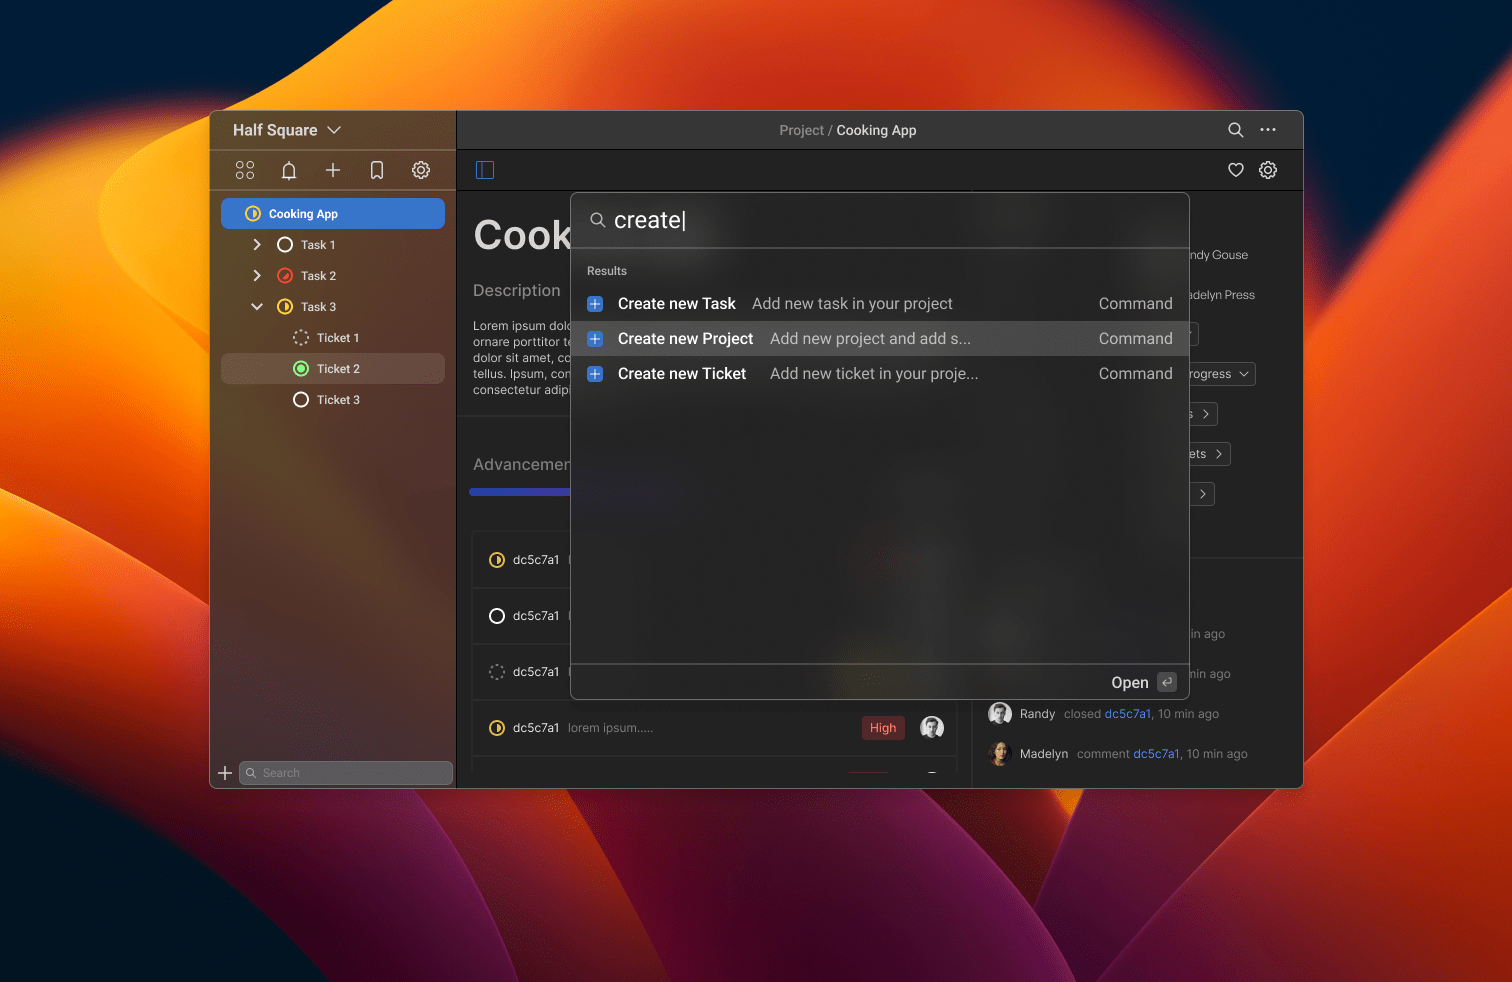
Task: Click Ticket 2 green status icon
Action: coord(301,369)
